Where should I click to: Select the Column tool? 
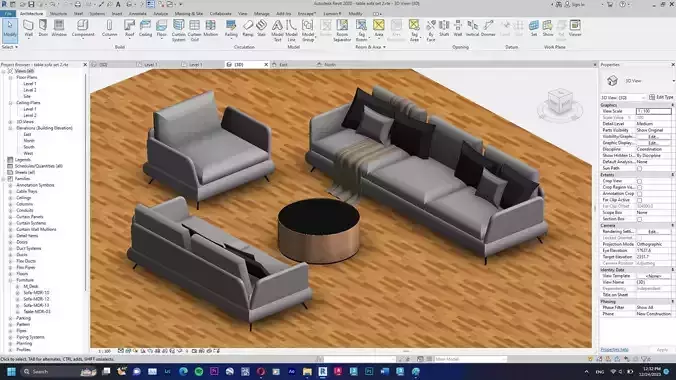coord(110,28)
